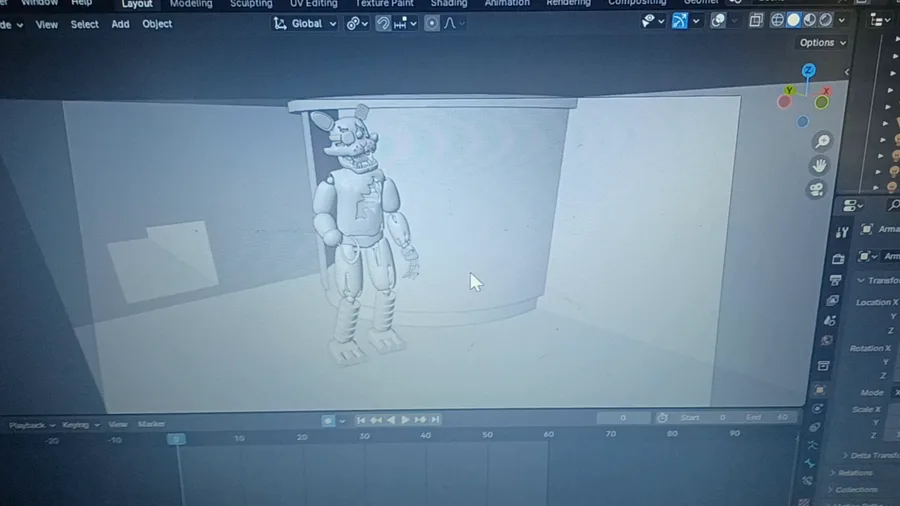
Task: Open the Tool properties tab icon
Action: coord(842,232)
